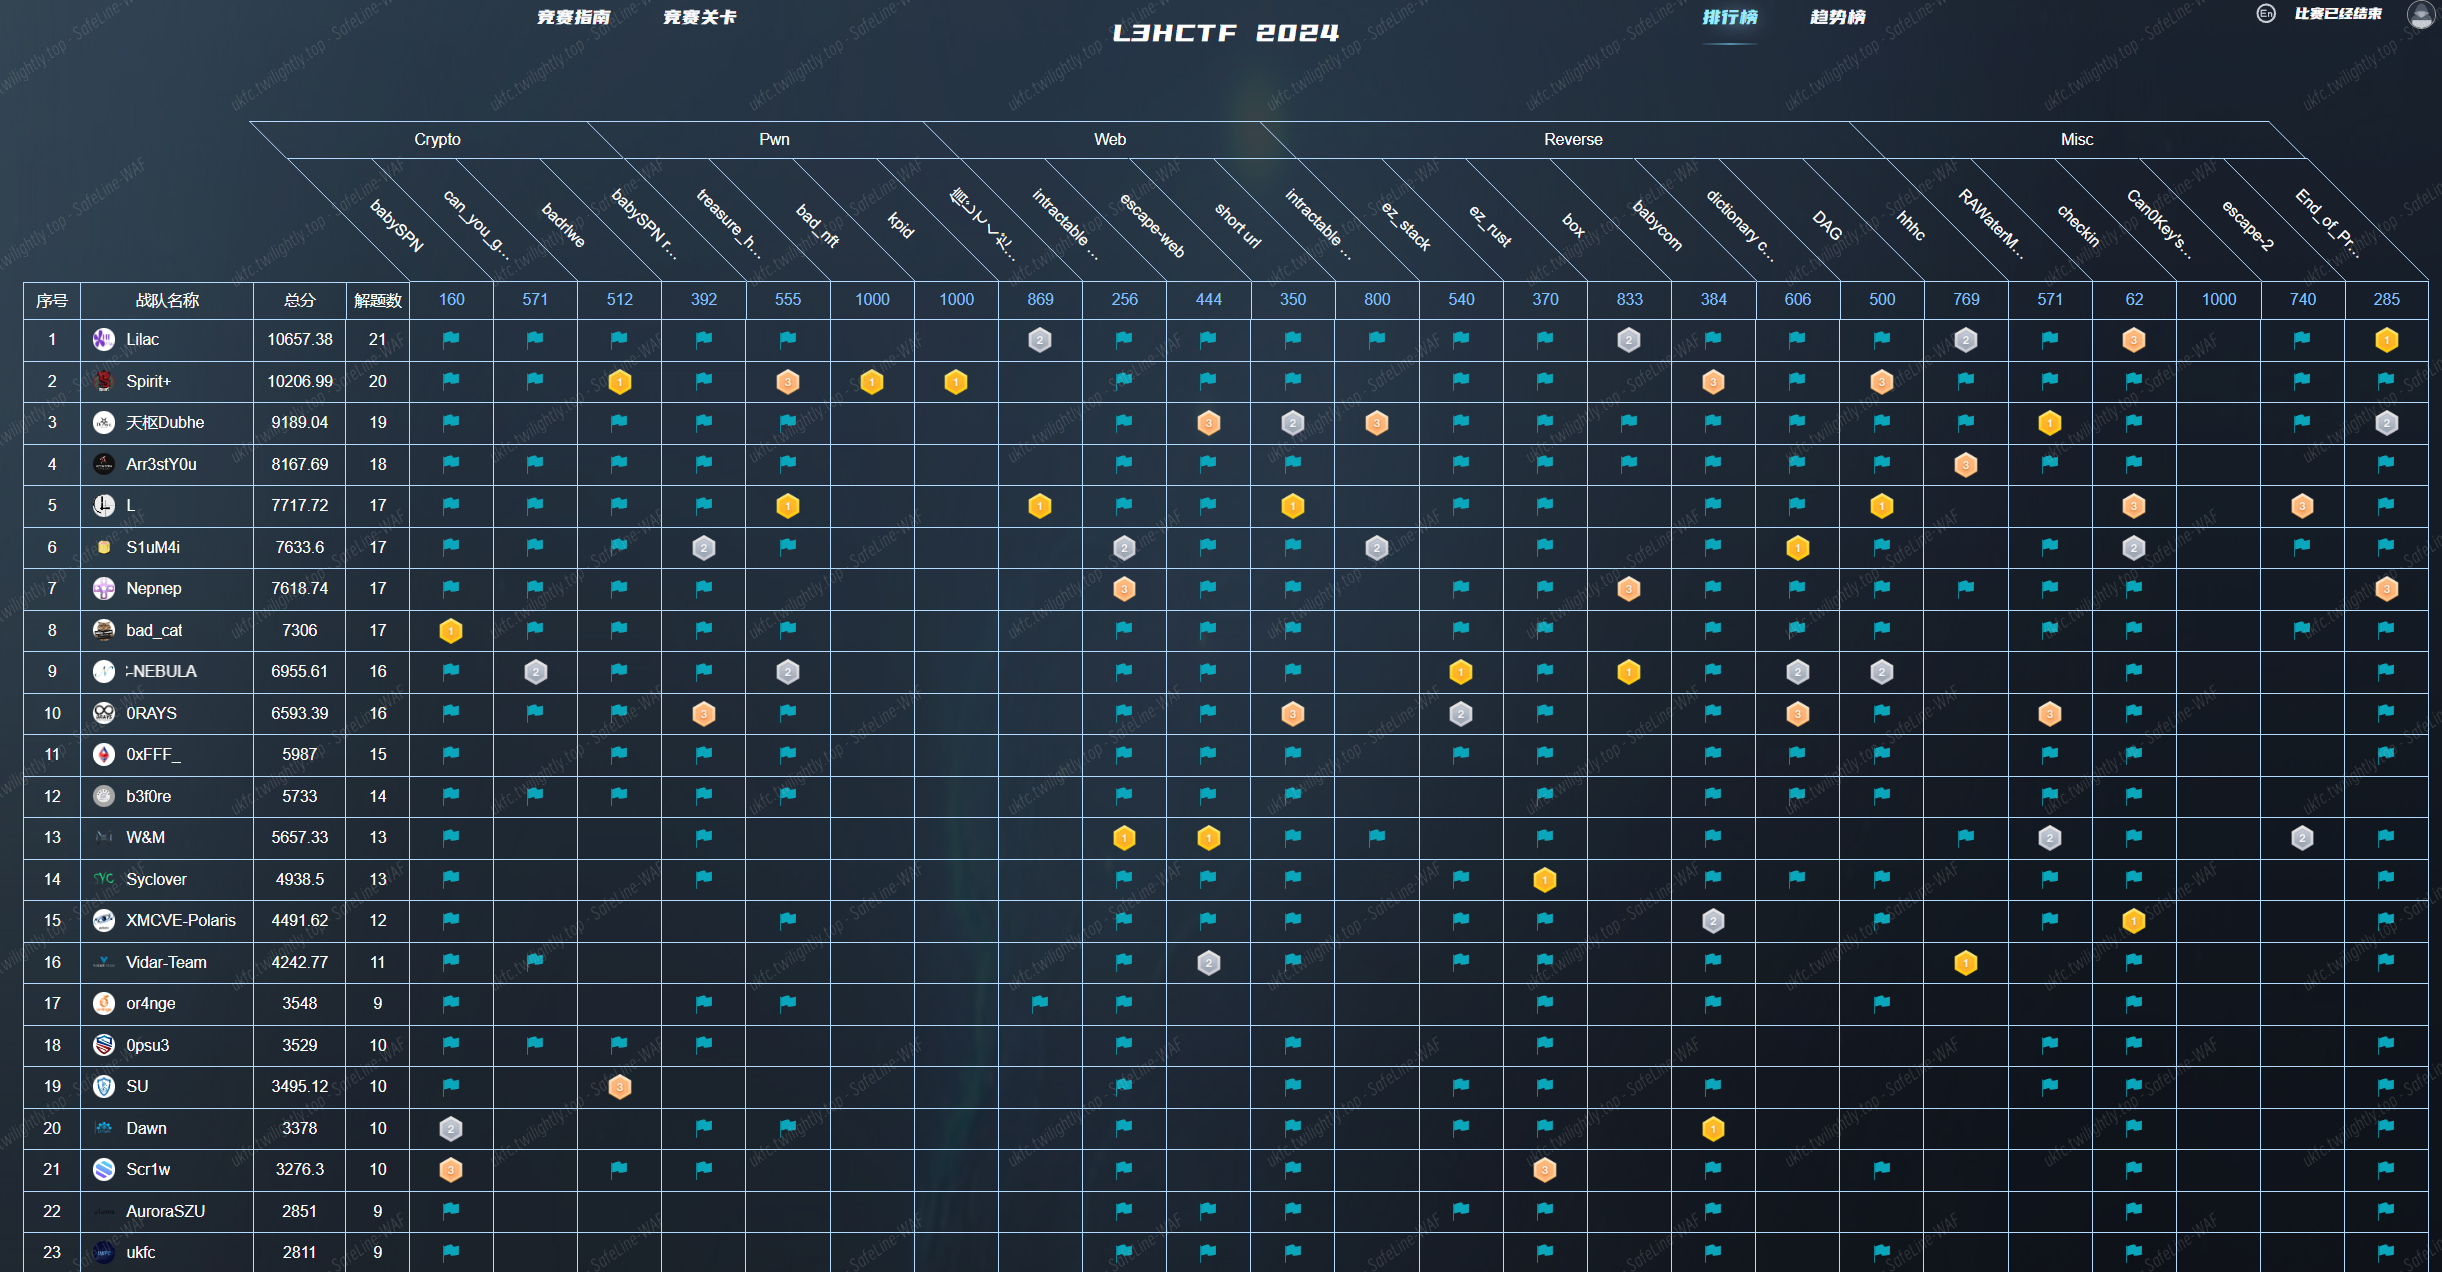Image resolution: width=2442 pixels, height=1272 pixels.
Task: Select the 排行榜 tab
Action: tap(1729, 17)
